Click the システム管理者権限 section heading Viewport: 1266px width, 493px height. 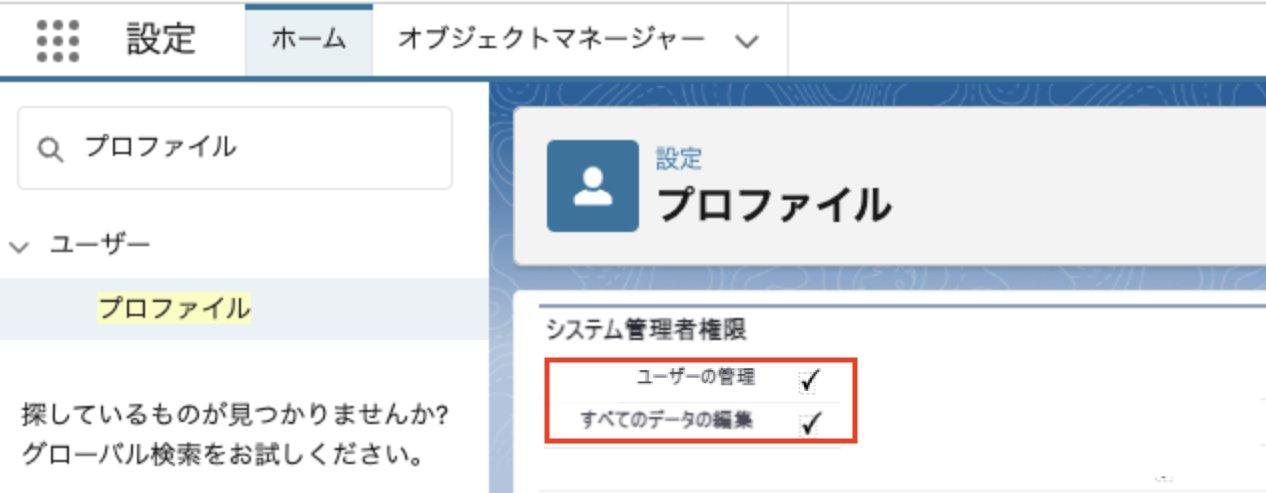click(647, 329)
